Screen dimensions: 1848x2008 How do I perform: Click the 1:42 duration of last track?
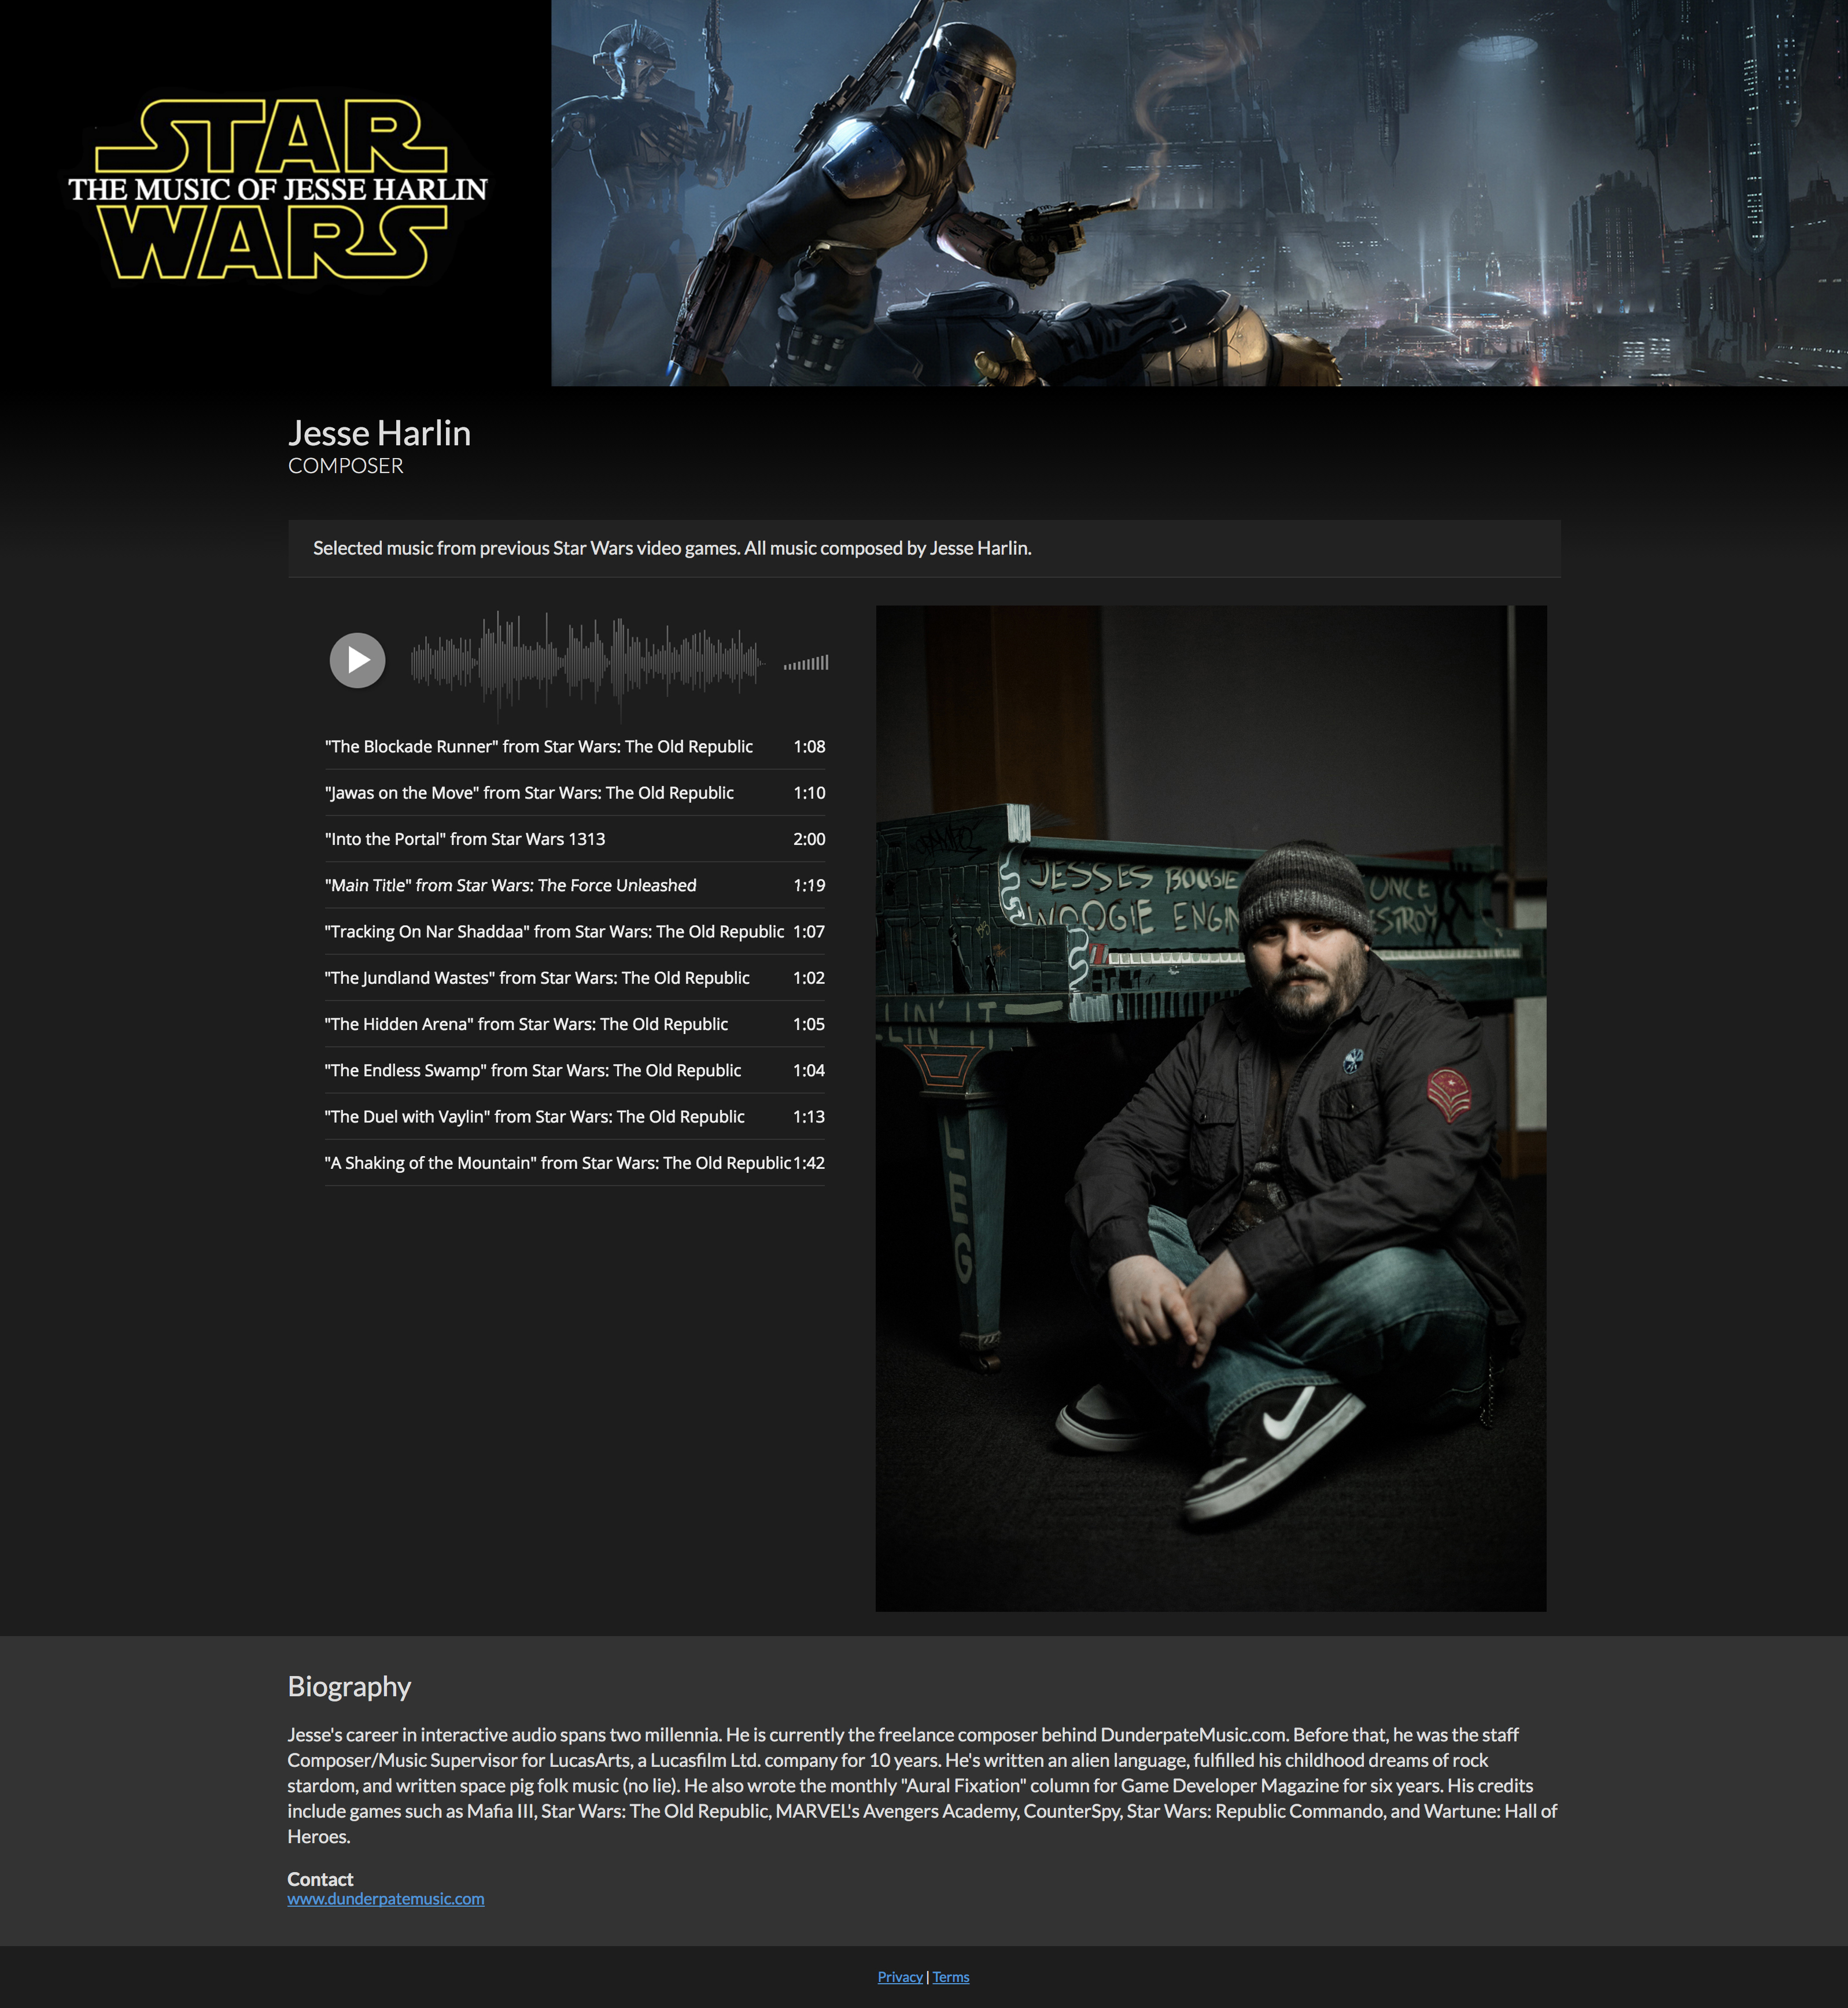pyautogui.click(x=809, y=1162)
